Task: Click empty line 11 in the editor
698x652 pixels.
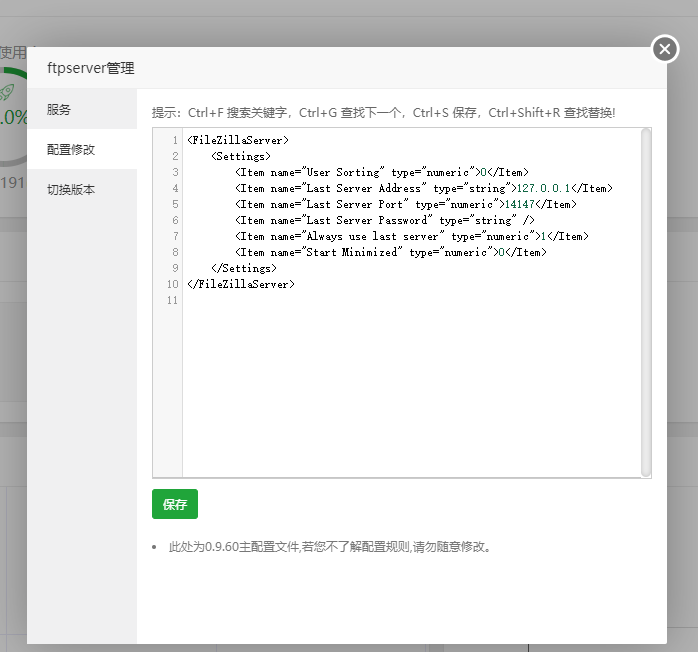Action: tap(410, 300)
